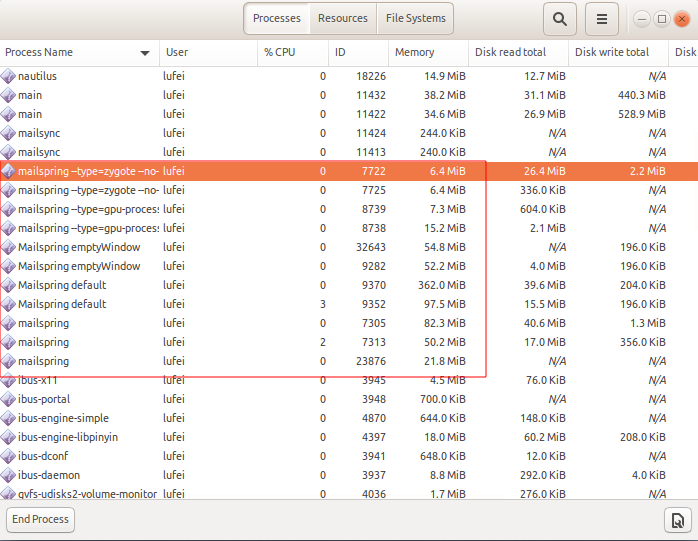Select the ibus-x11 process name

point(38,380)
